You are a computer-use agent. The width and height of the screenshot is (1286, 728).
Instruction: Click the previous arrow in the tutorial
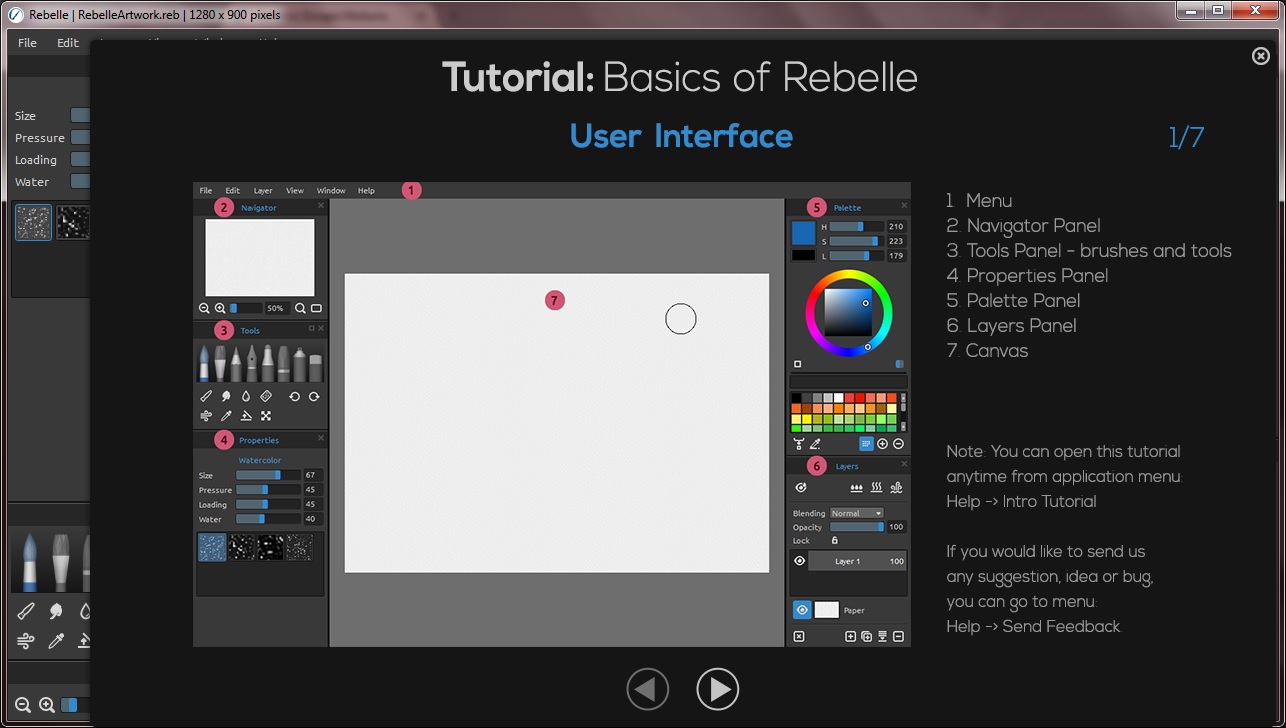pos(648,689)
